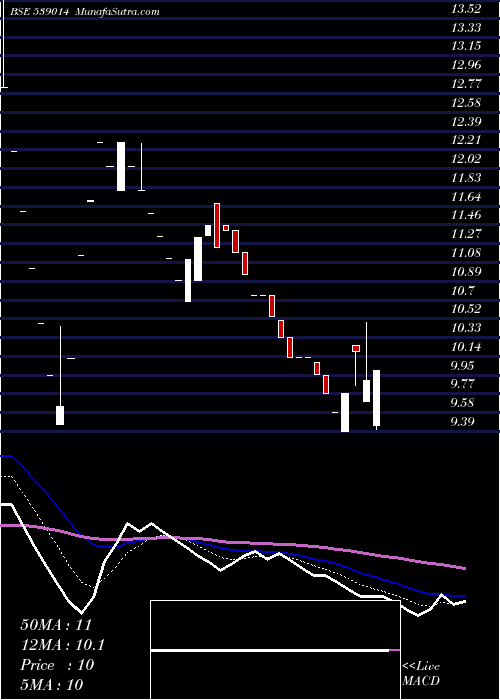
Task: Click the 13.52 price axis label
Action: click(466, 9)
